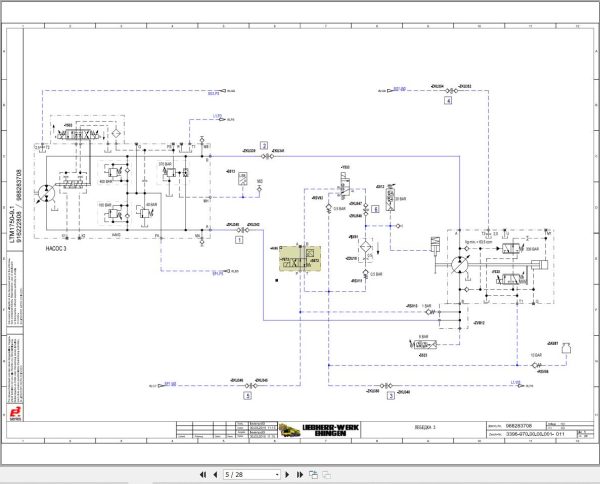The height and width of the screenshot is (484, 600).
Task: Click the boxed reference number 3
Action: [391, 396]
